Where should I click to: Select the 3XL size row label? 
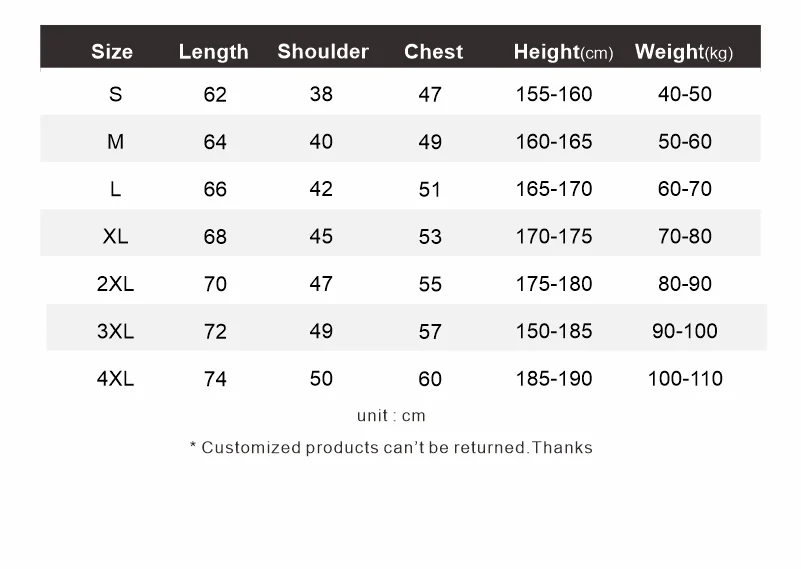[x=115, y=331]
